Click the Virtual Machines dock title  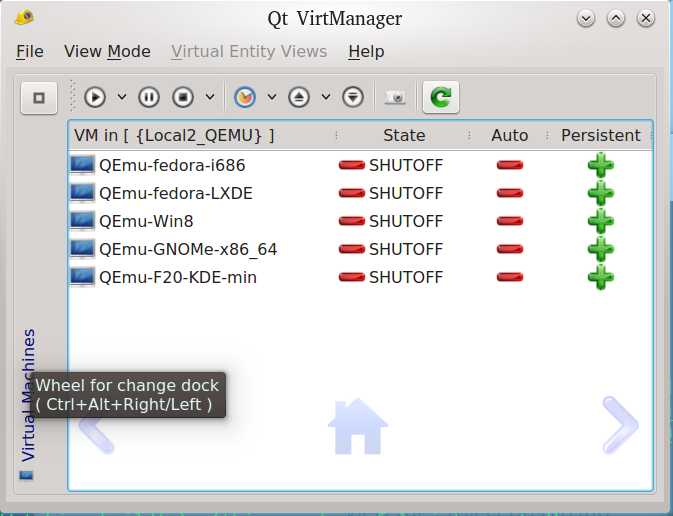coord(28,395)
